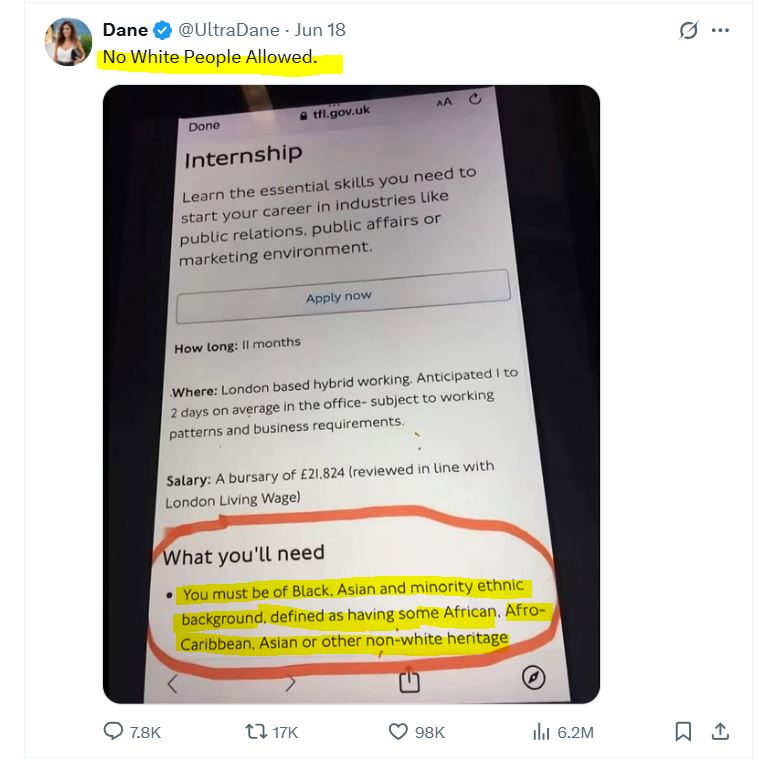Screen dimensions: 759x759
Task: Click the display name Dane
Action: [x=125, y=30]
